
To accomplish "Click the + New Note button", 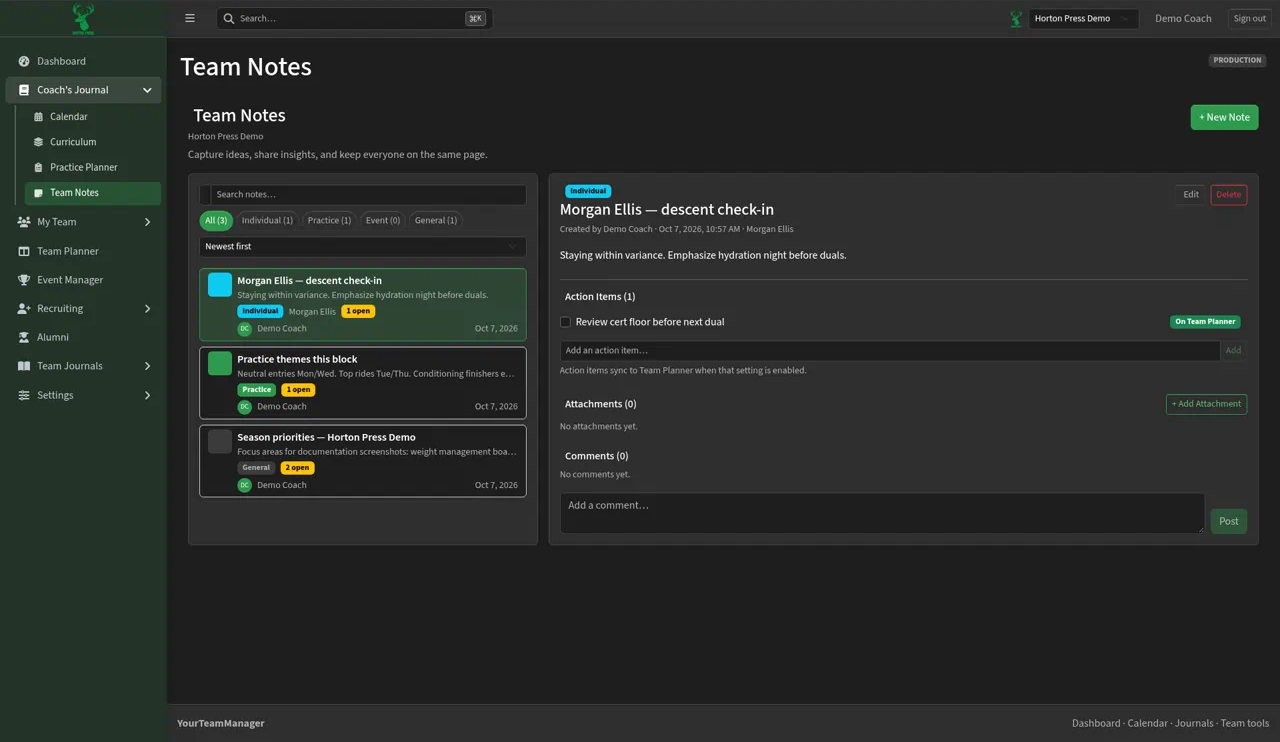I will (1224, 117).
